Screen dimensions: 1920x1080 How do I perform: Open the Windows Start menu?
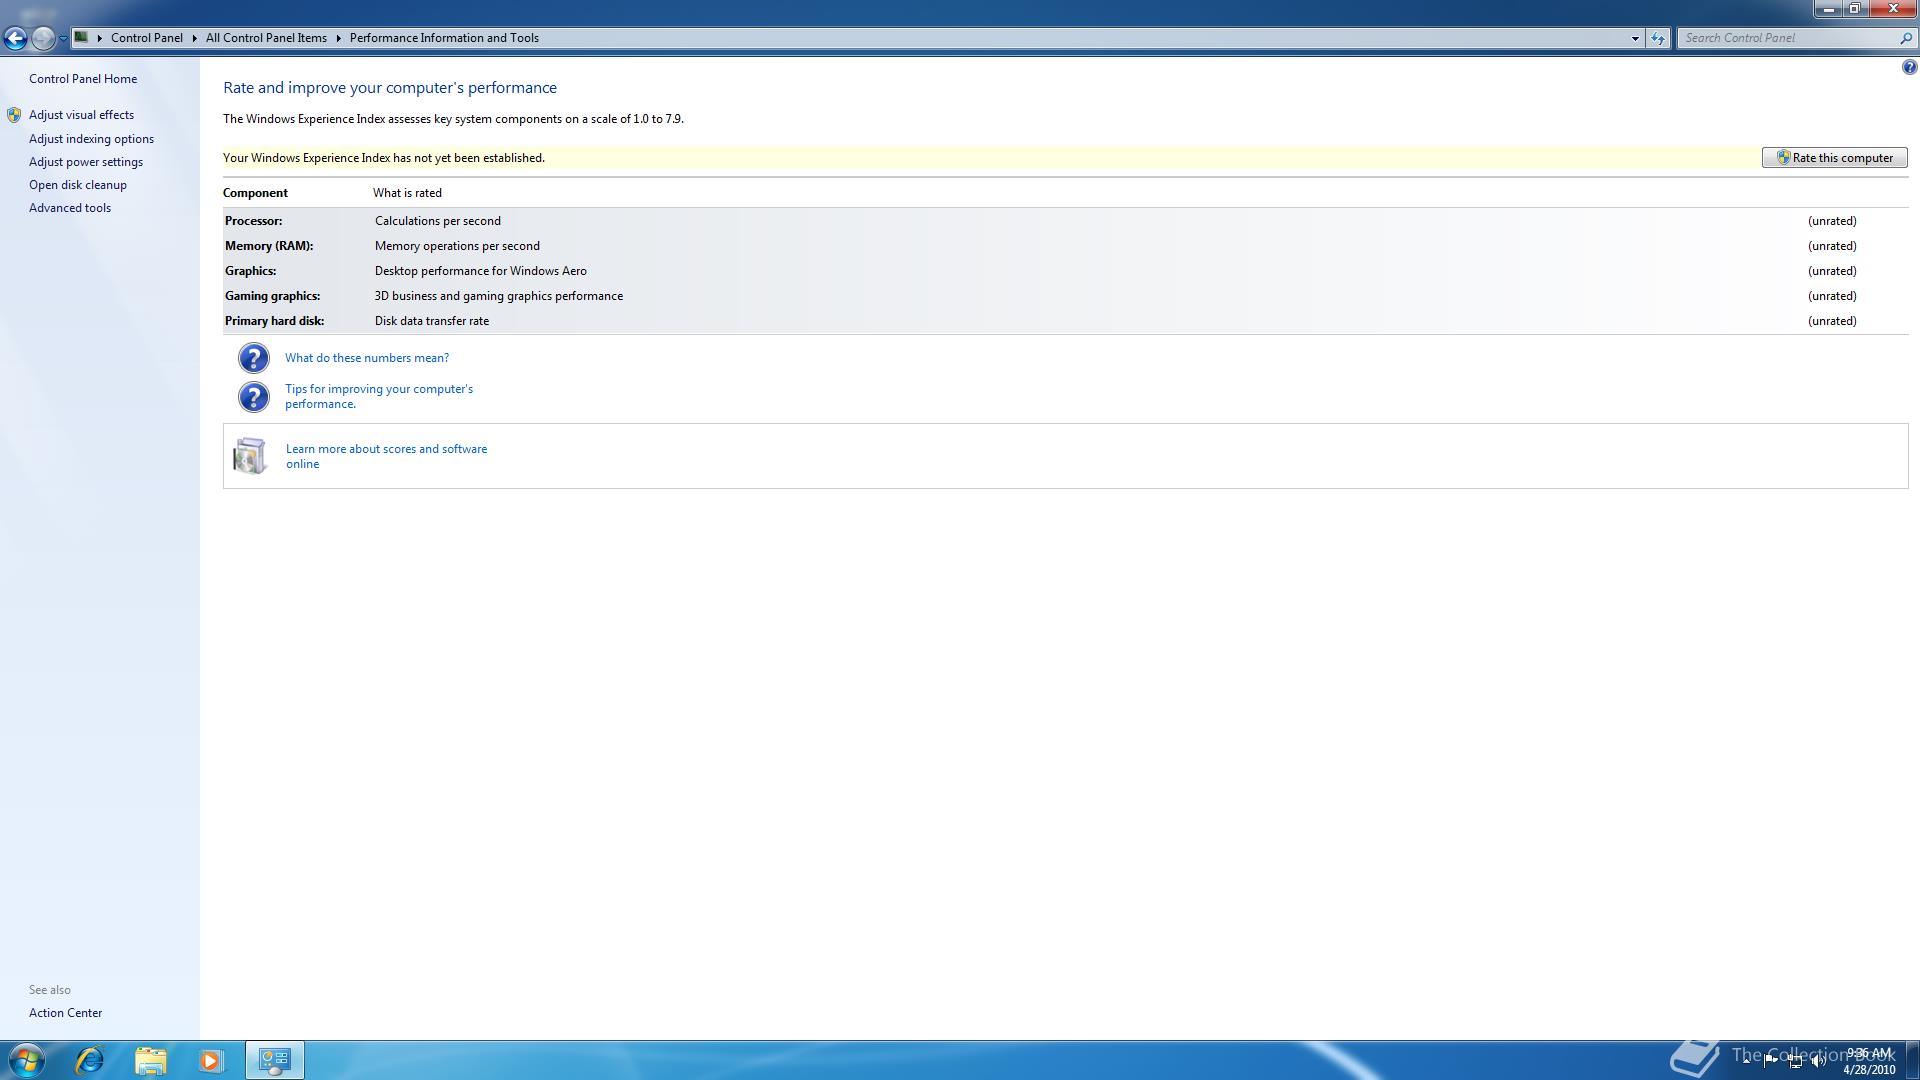pyautogui.click(x=26, y=1060)
